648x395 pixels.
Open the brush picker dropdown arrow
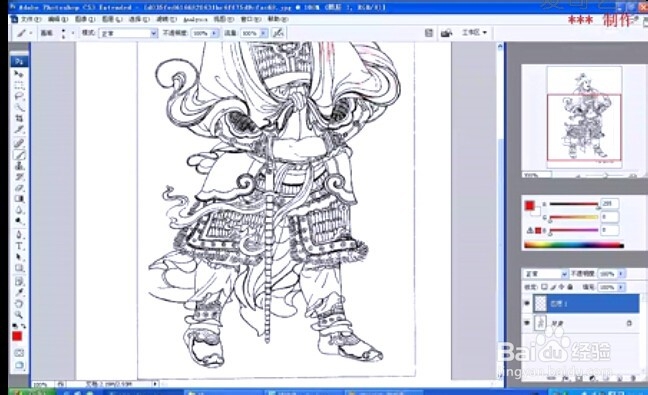(x=72, y=33)
